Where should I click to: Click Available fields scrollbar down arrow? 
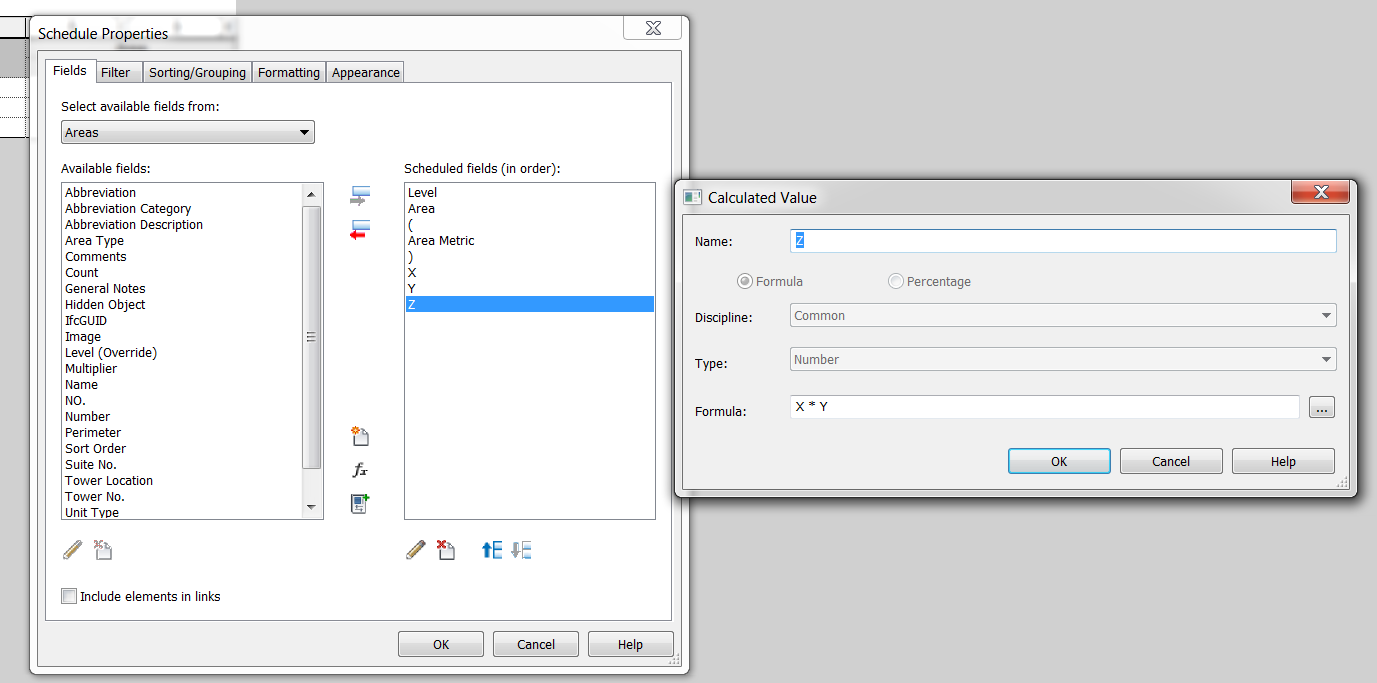coord(311,508)
